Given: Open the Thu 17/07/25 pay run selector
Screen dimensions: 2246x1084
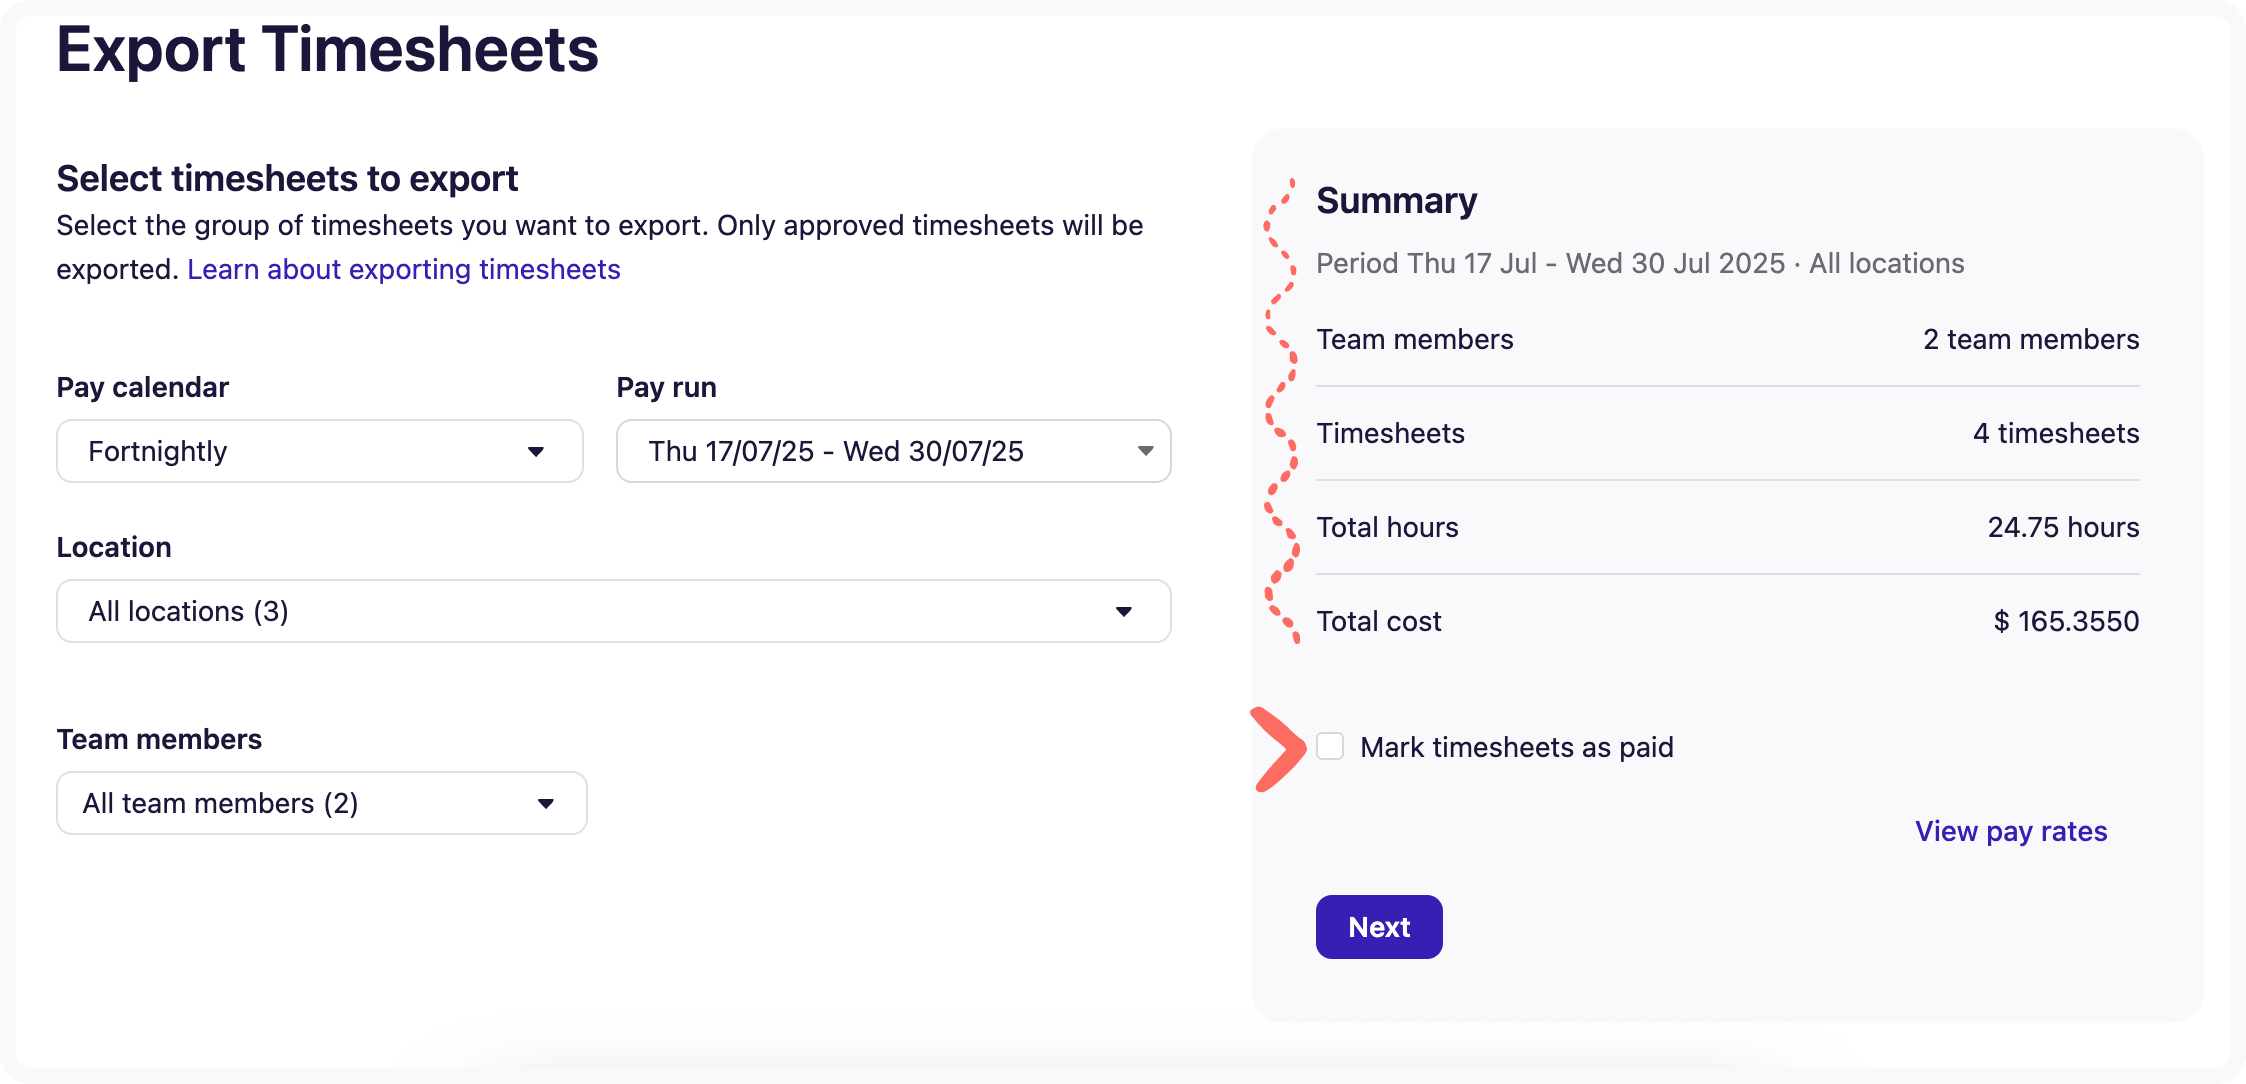Looking at the screenshot, I should coord(880,452).
